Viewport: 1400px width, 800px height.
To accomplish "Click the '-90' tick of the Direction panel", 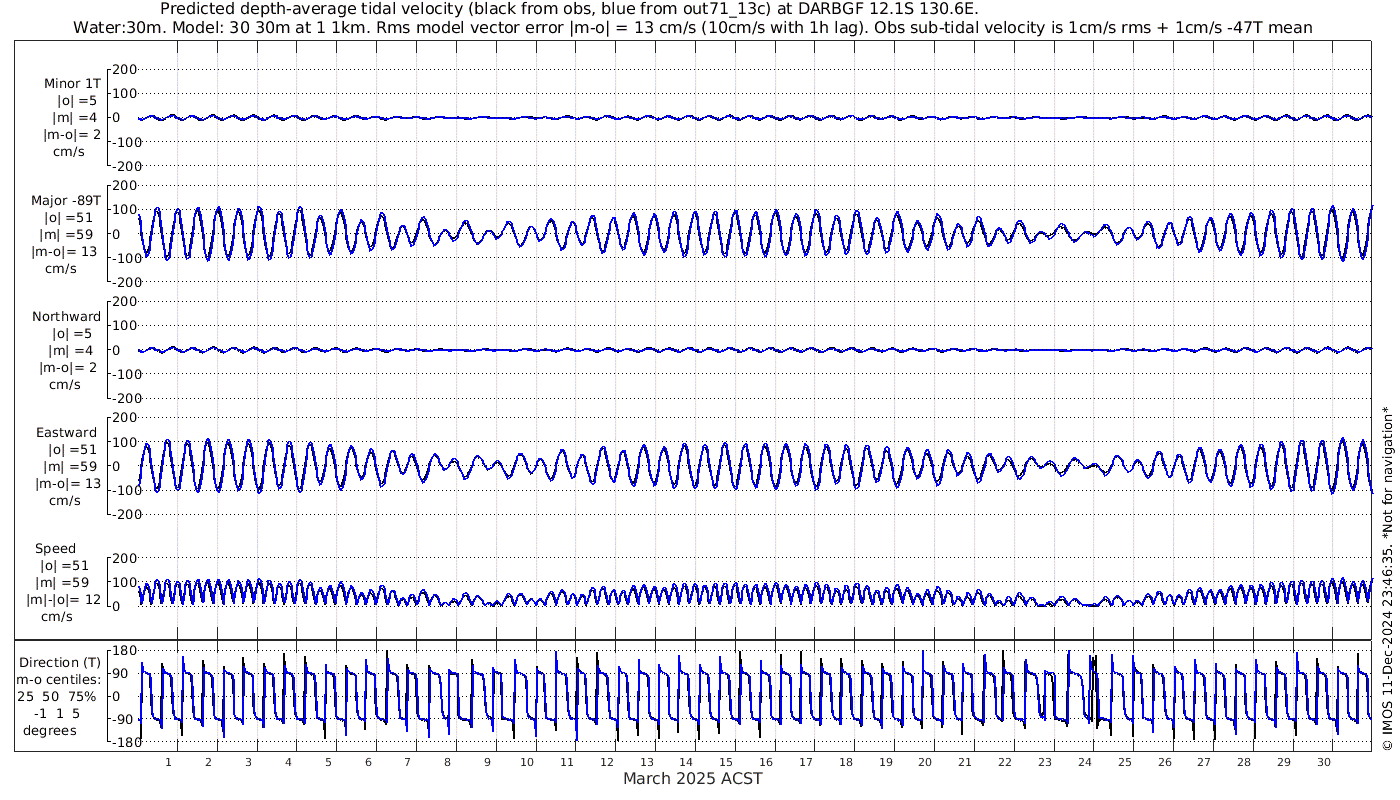I will 123,719.
